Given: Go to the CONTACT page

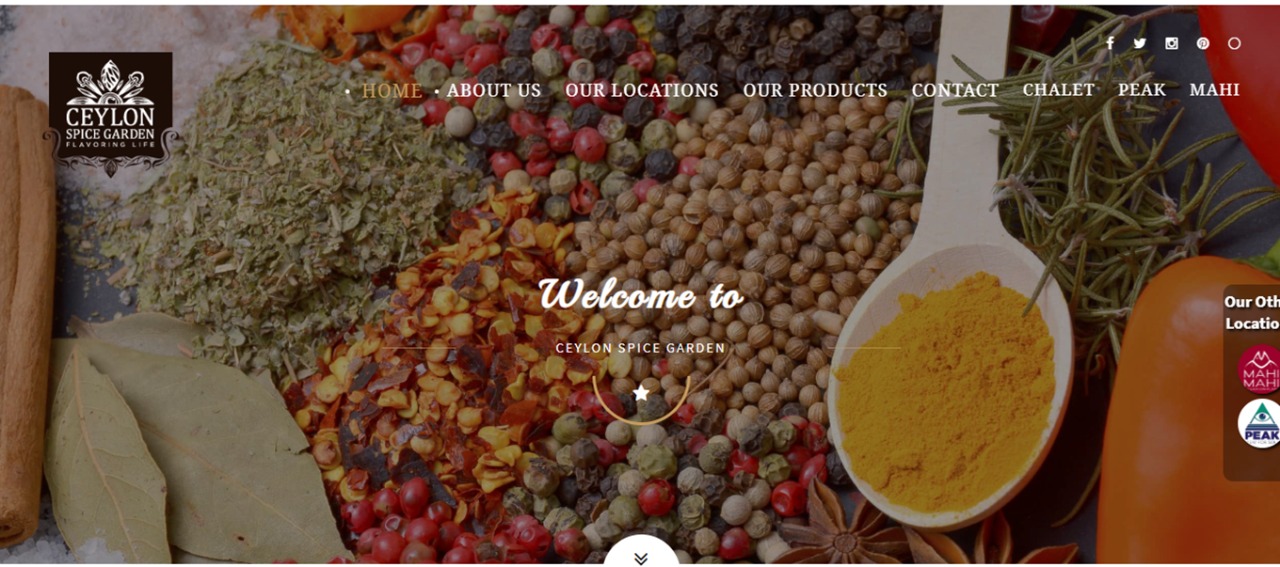Looking at the screenshot, I should pyautogui.click(x=955, y=90).
